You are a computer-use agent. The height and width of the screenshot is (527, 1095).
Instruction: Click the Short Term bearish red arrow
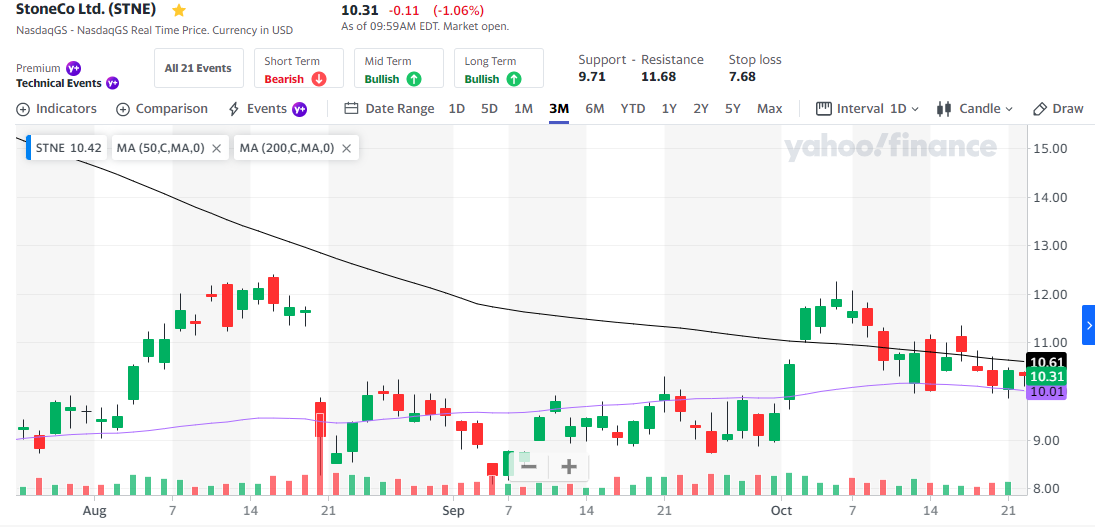318,79
